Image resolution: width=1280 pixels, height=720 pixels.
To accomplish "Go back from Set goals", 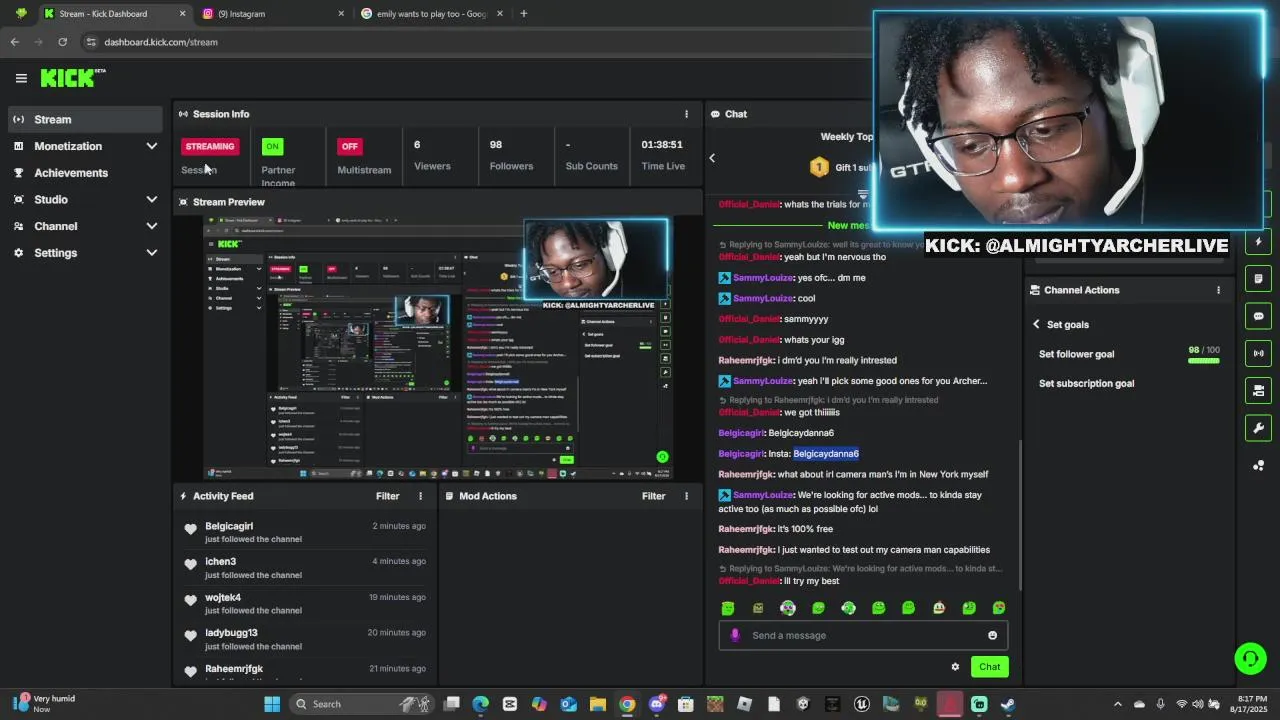I will point(1037,324).
